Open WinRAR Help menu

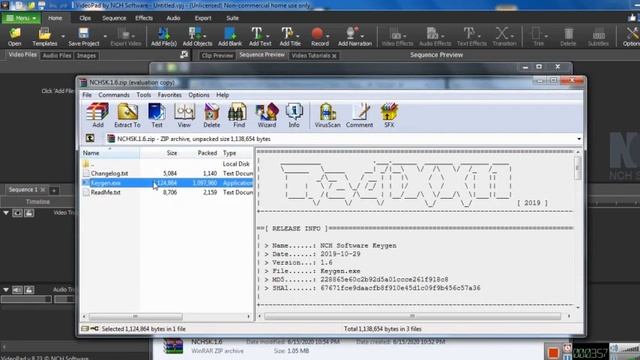click(222, 95)
